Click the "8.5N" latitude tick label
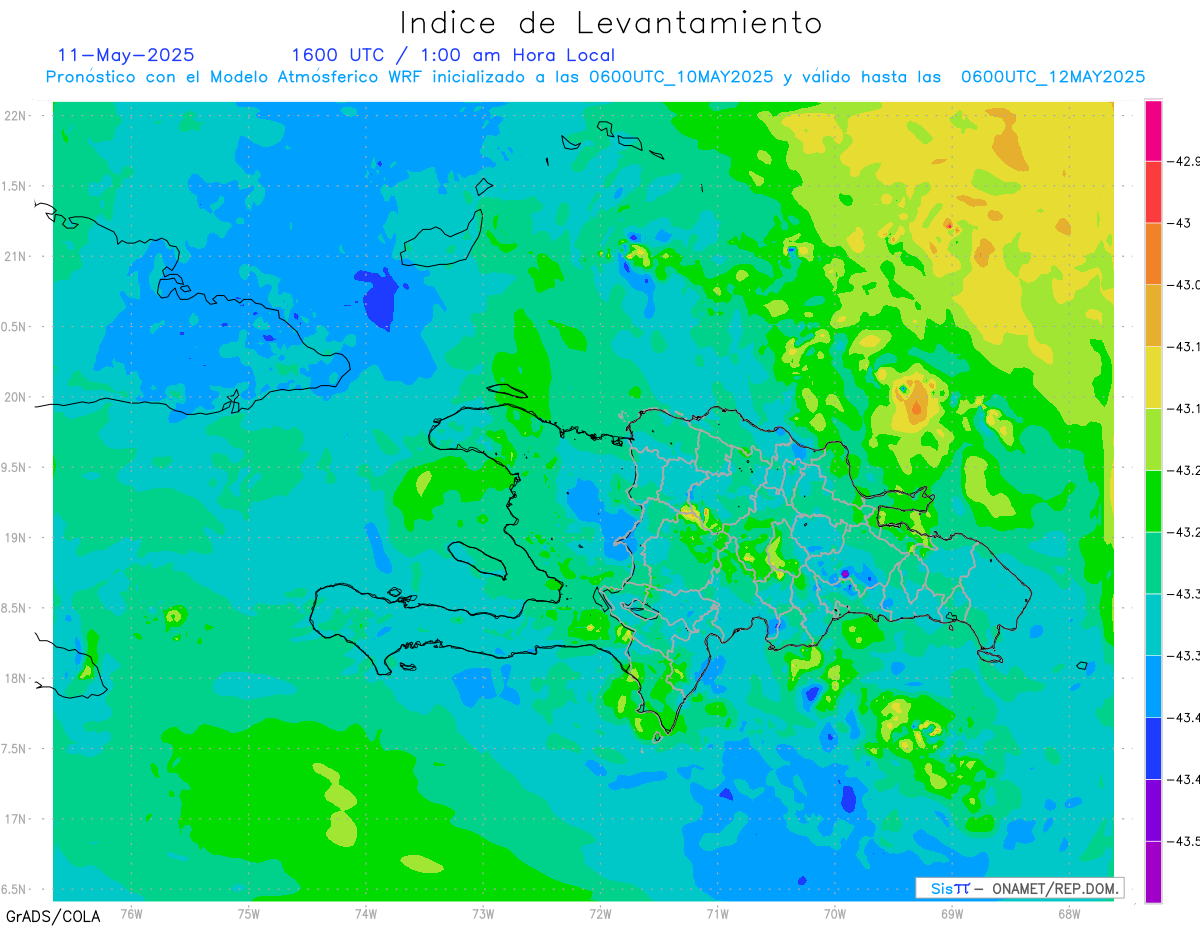The height and width of the screenshot is (927, 1200). [x=14, y=609]
